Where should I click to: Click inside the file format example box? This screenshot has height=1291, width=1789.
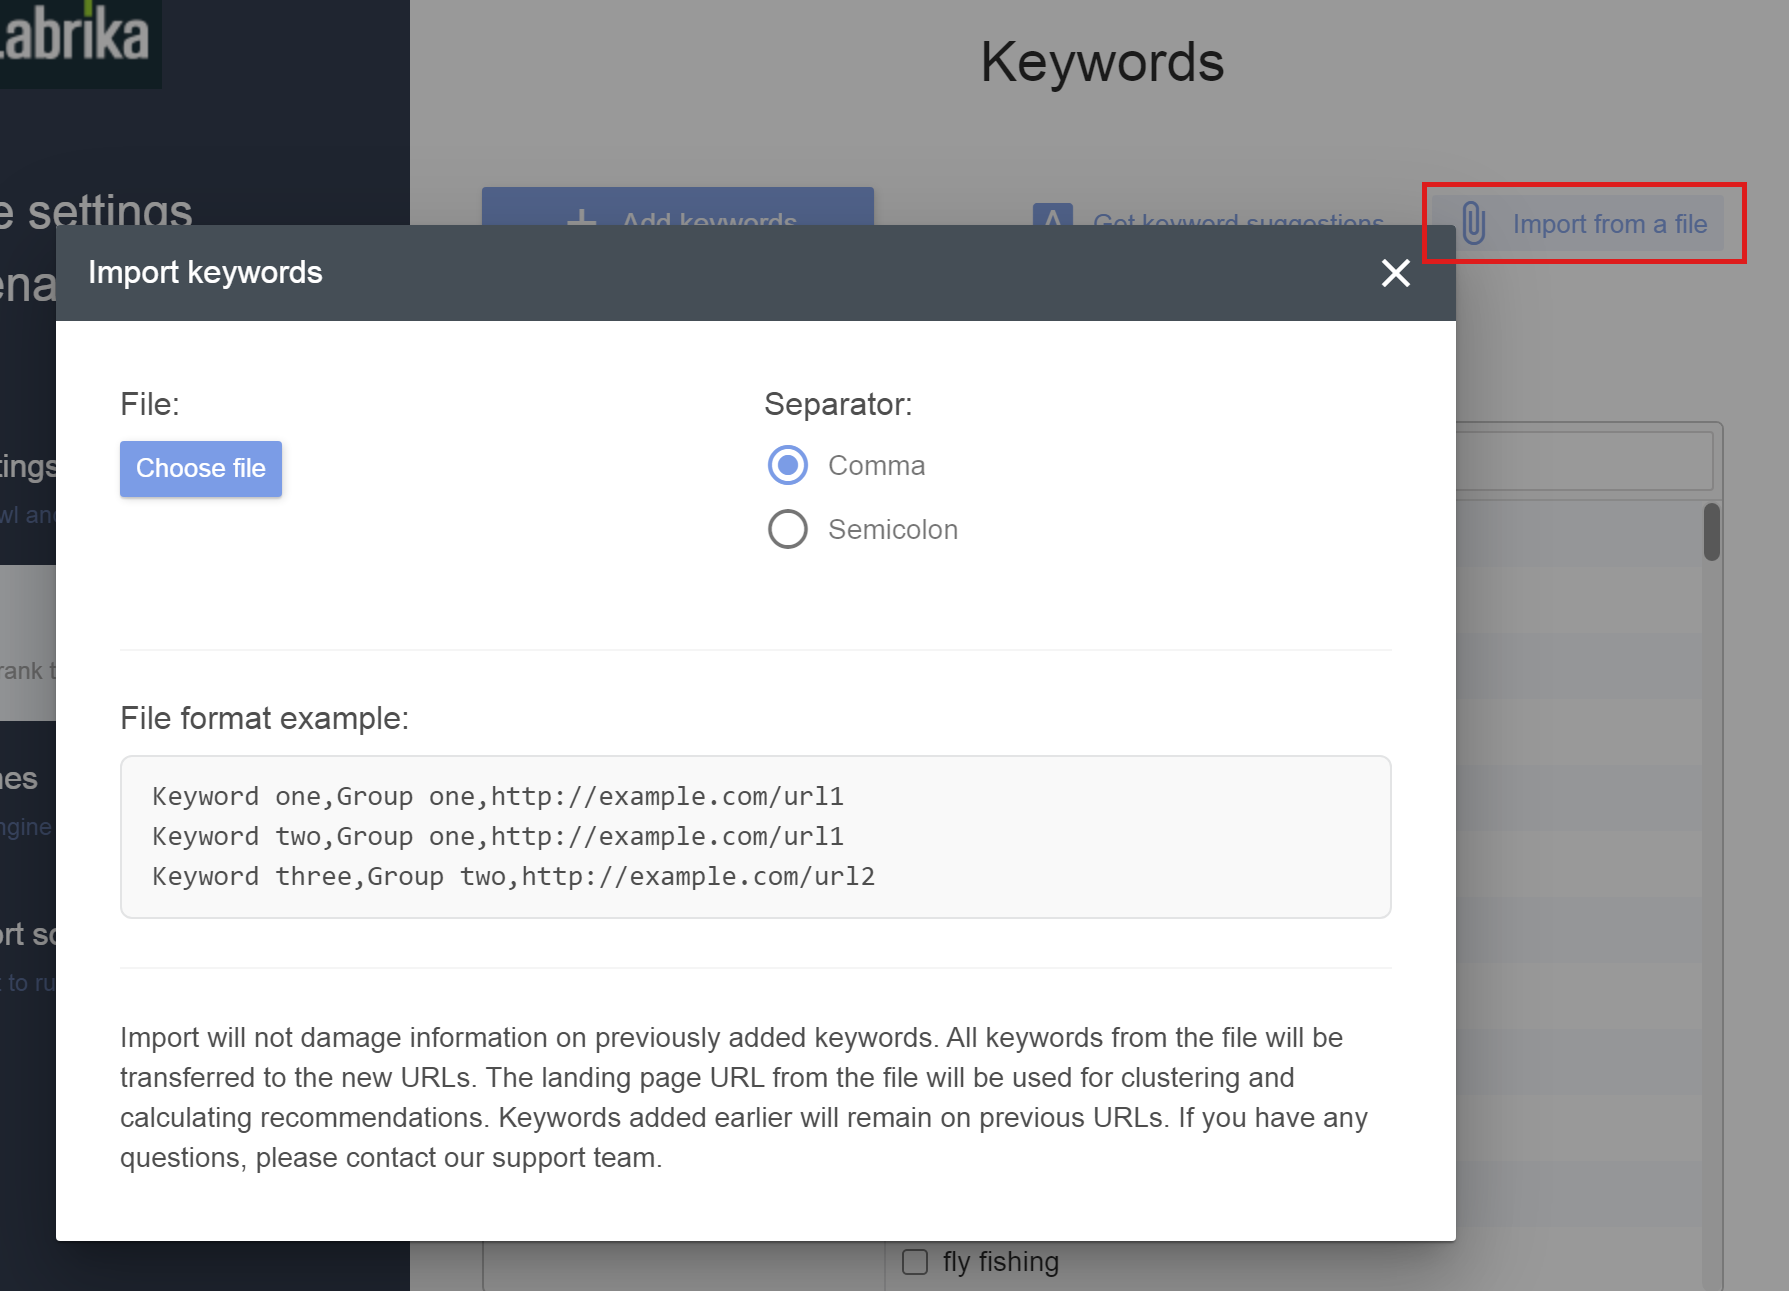(x=755, y=836)
